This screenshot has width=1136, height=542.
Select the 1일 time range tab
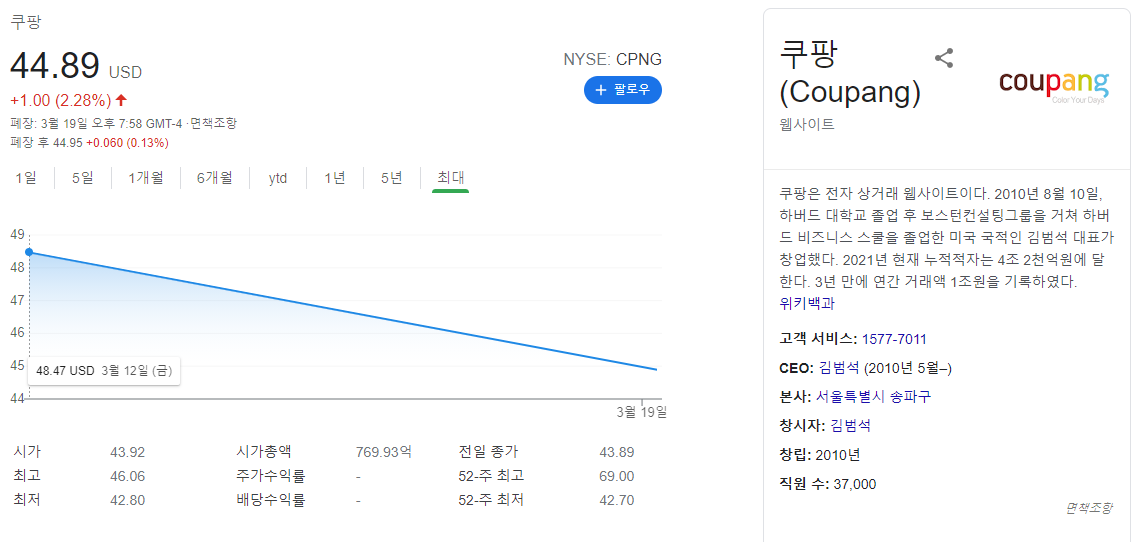coord(26,178)
